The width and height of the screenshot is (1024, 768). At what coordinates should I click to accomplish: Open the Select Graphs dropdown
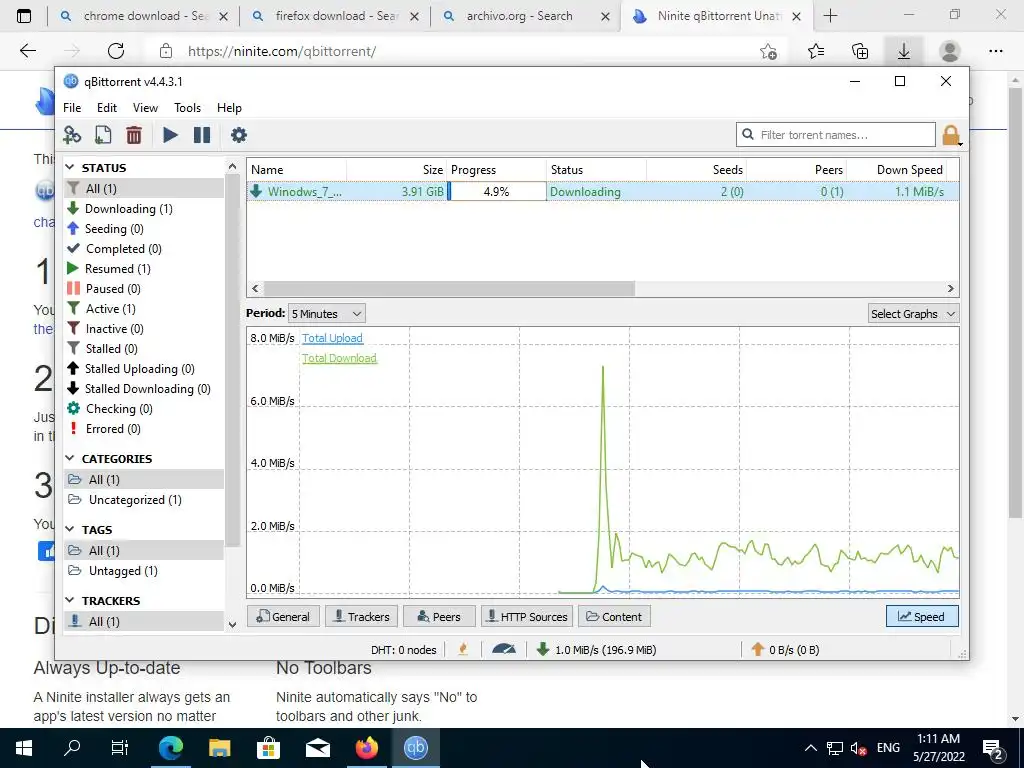tap(913, 313)
